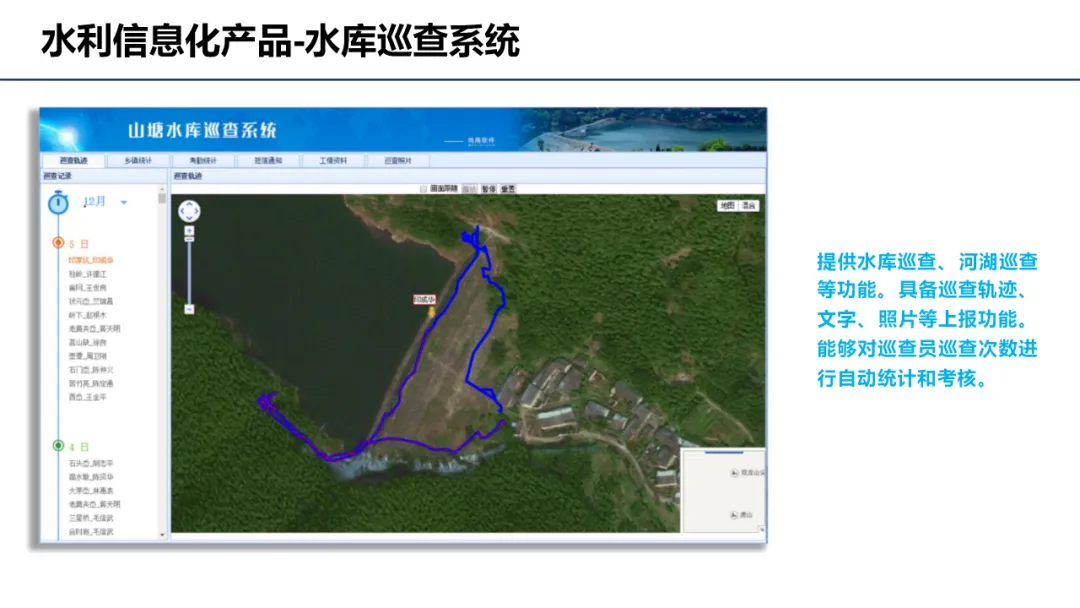
Task: Select the highlighted orange record under 5日
Action: click(91, 260)
